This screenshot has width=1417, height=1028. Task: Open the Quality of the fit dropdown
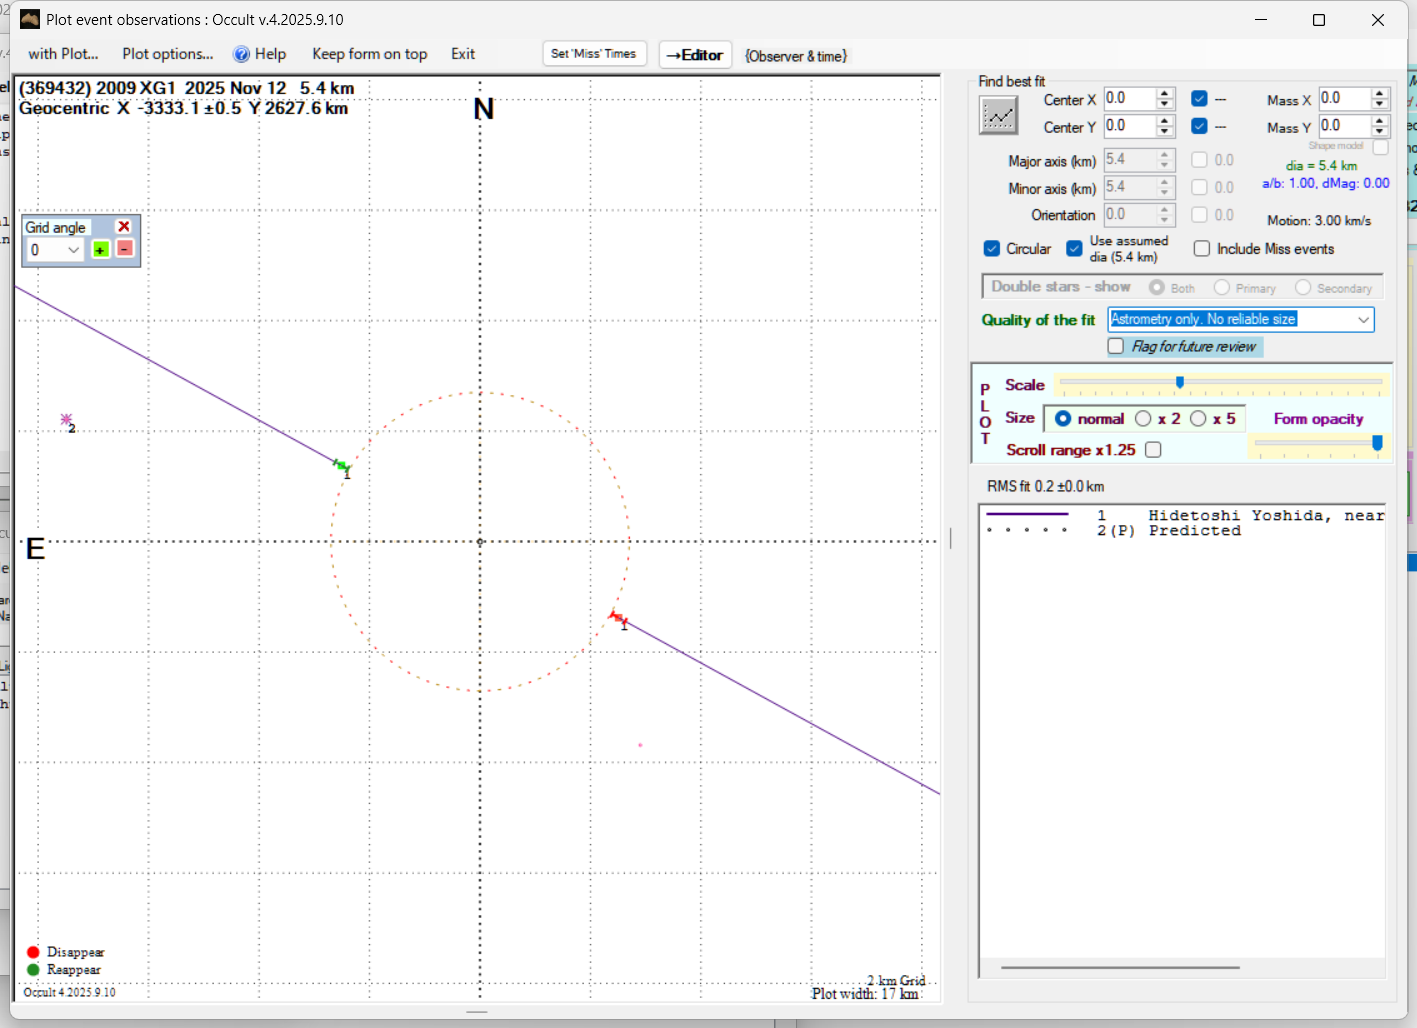click(1363, 319)
